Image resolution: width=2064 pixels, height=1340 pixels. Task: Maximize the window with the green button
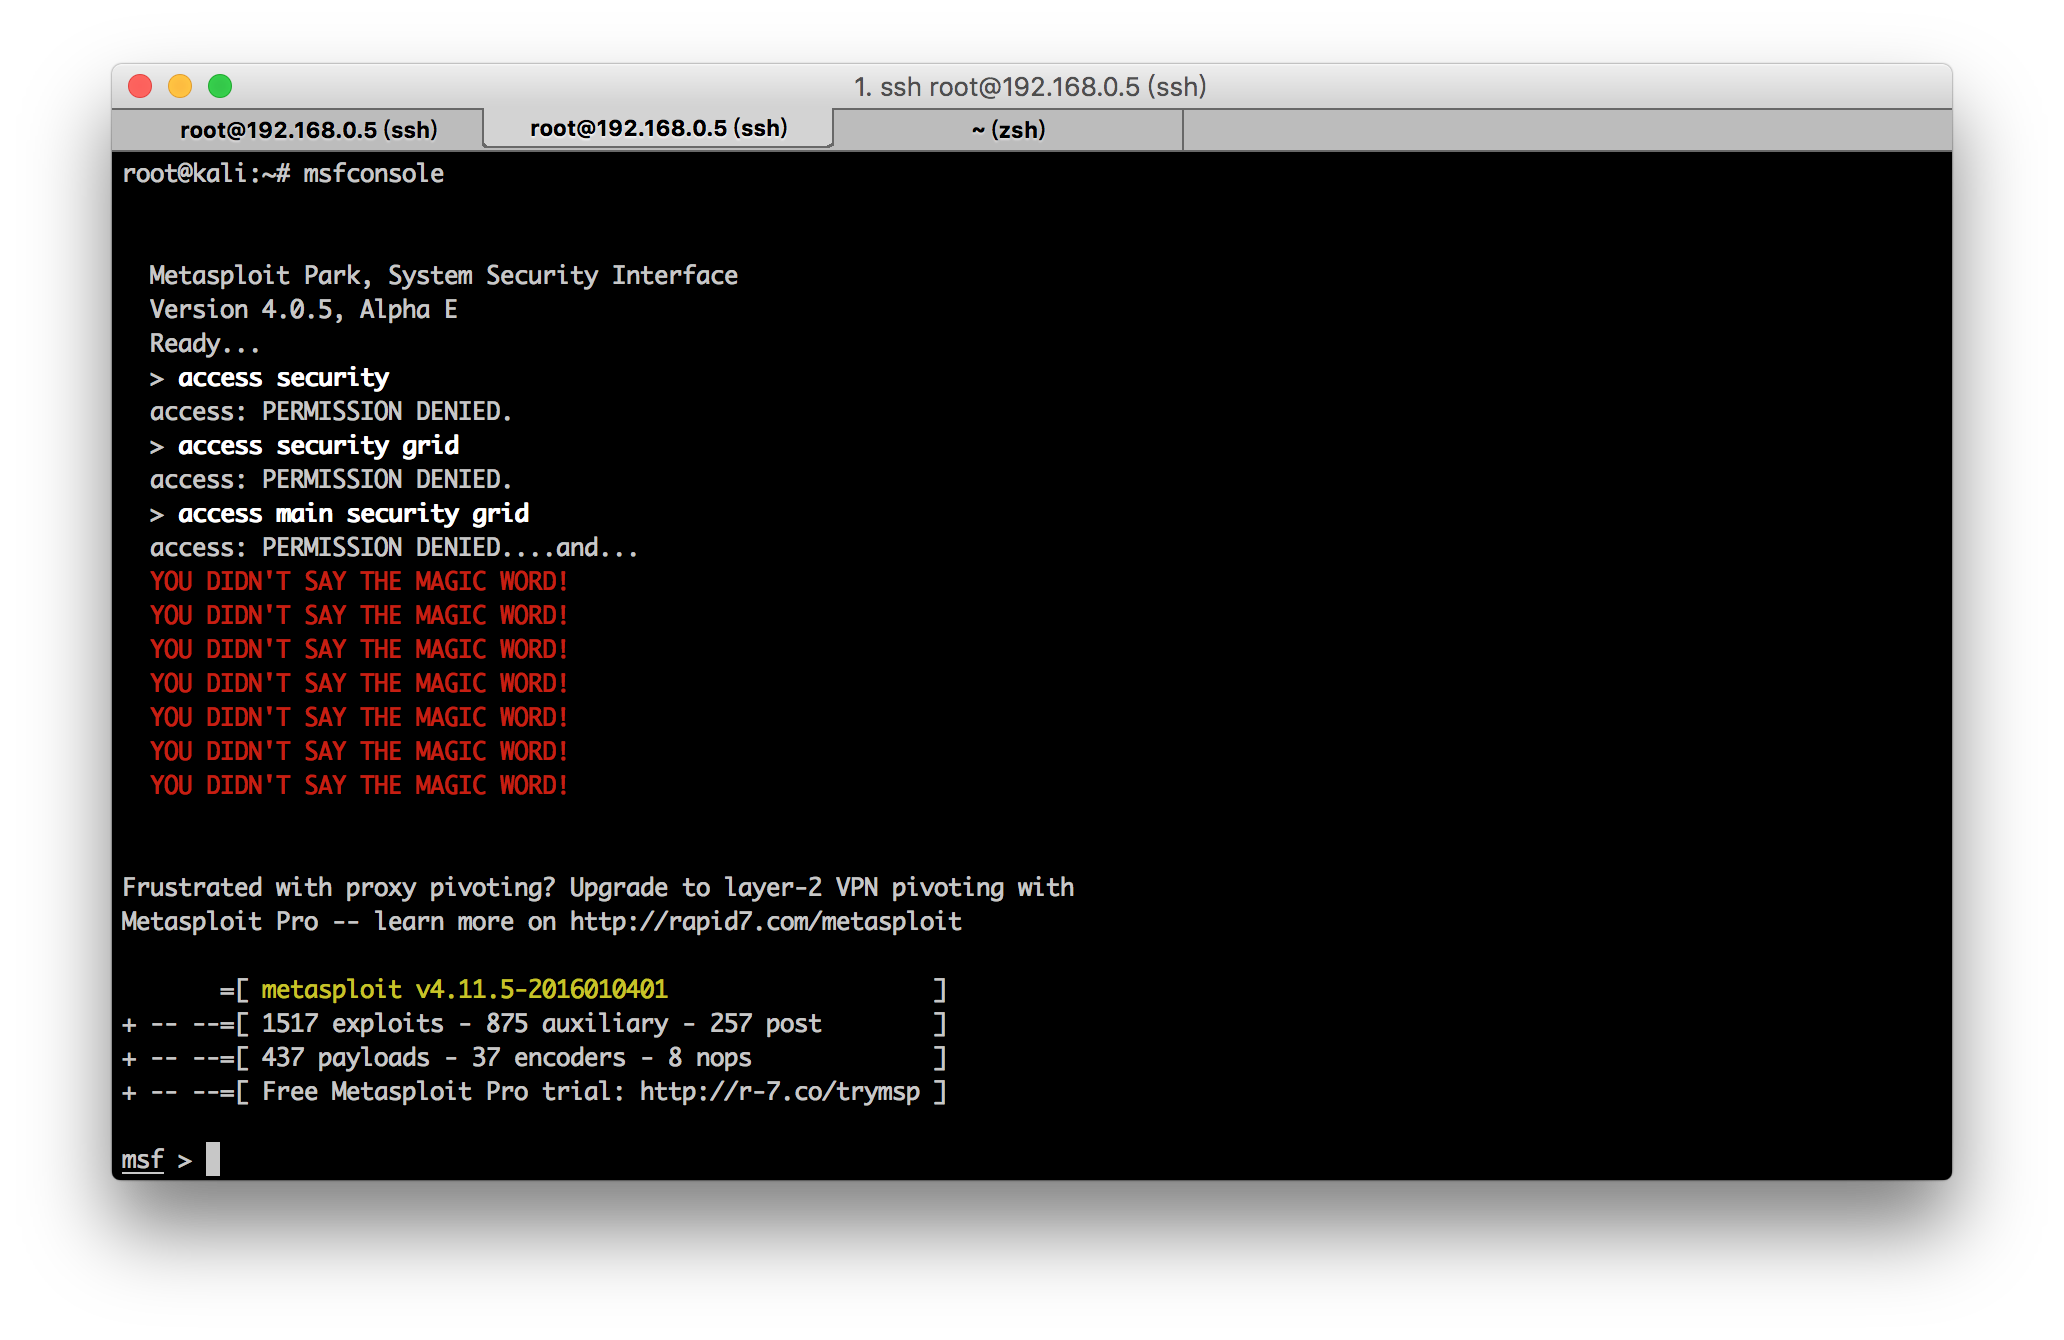click(220, 86)
